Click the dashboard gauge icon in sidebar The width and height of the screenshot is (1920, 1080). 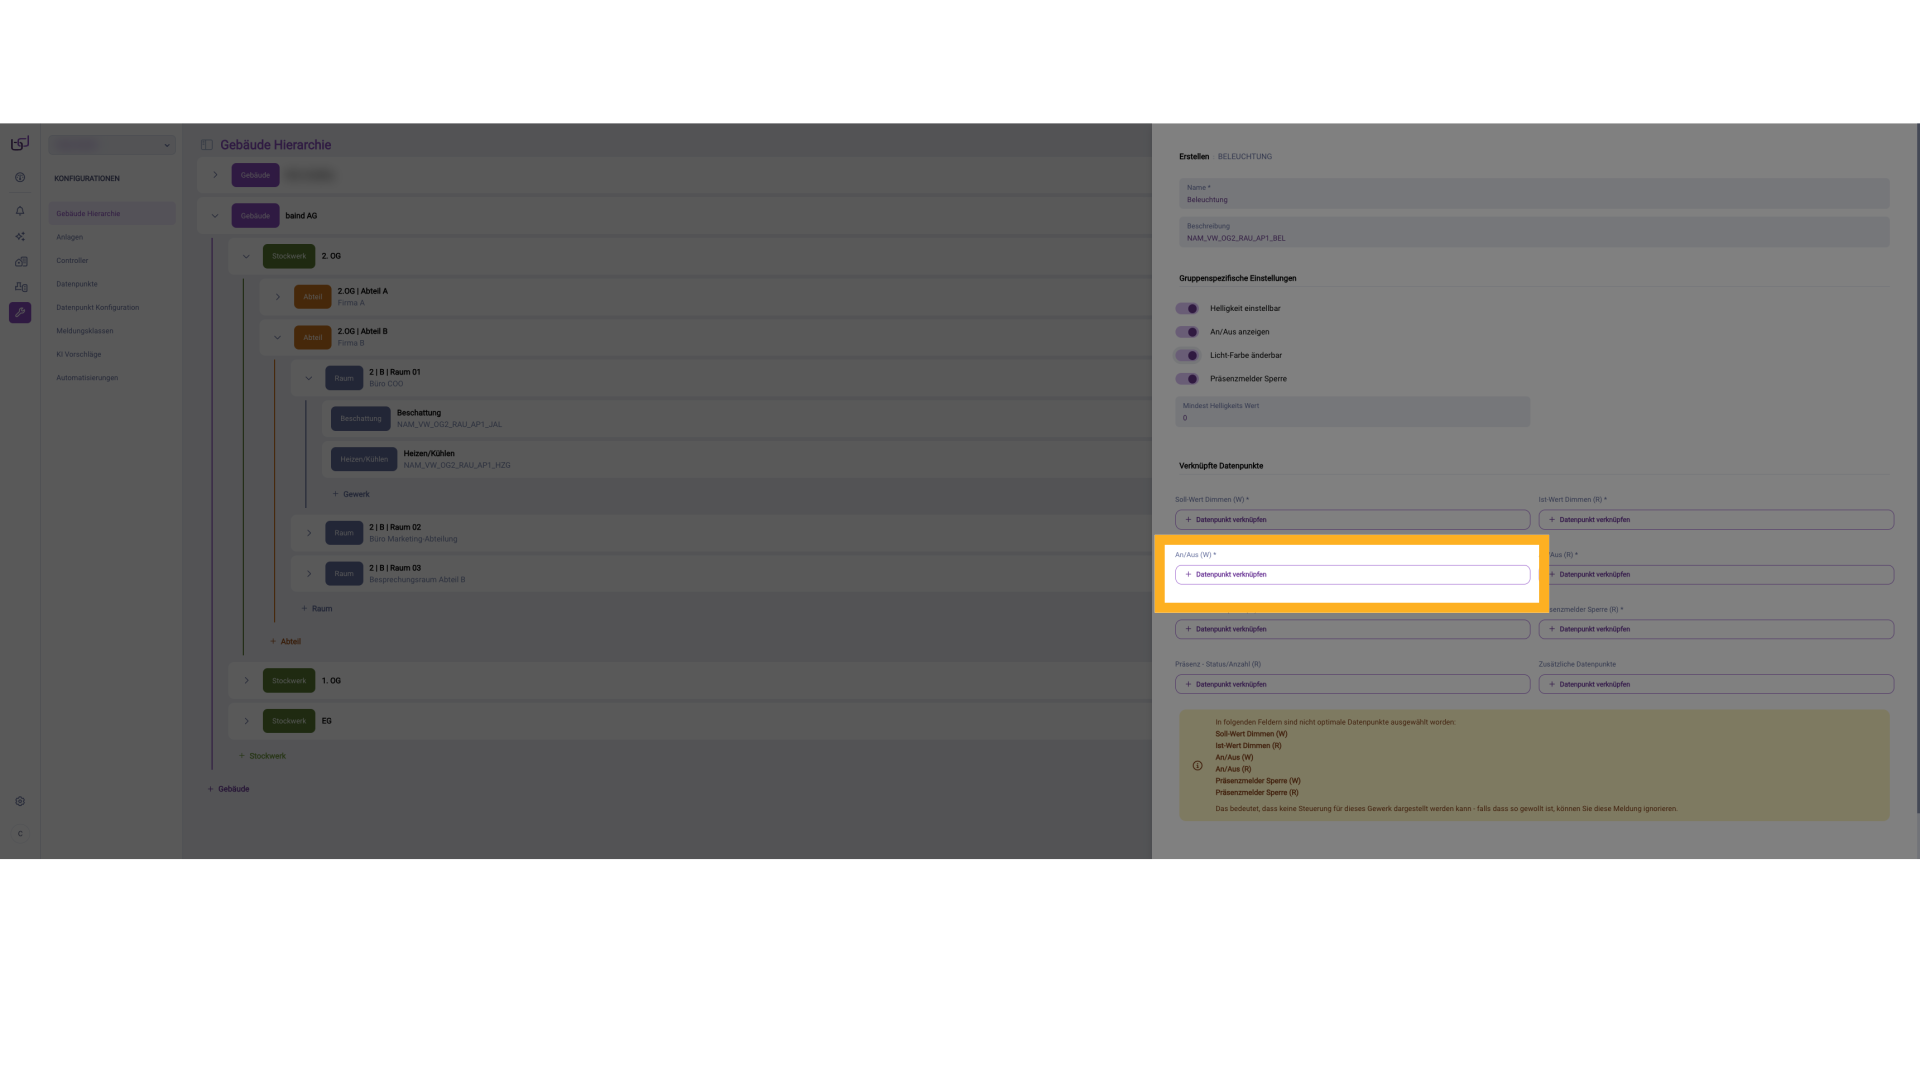20,178
